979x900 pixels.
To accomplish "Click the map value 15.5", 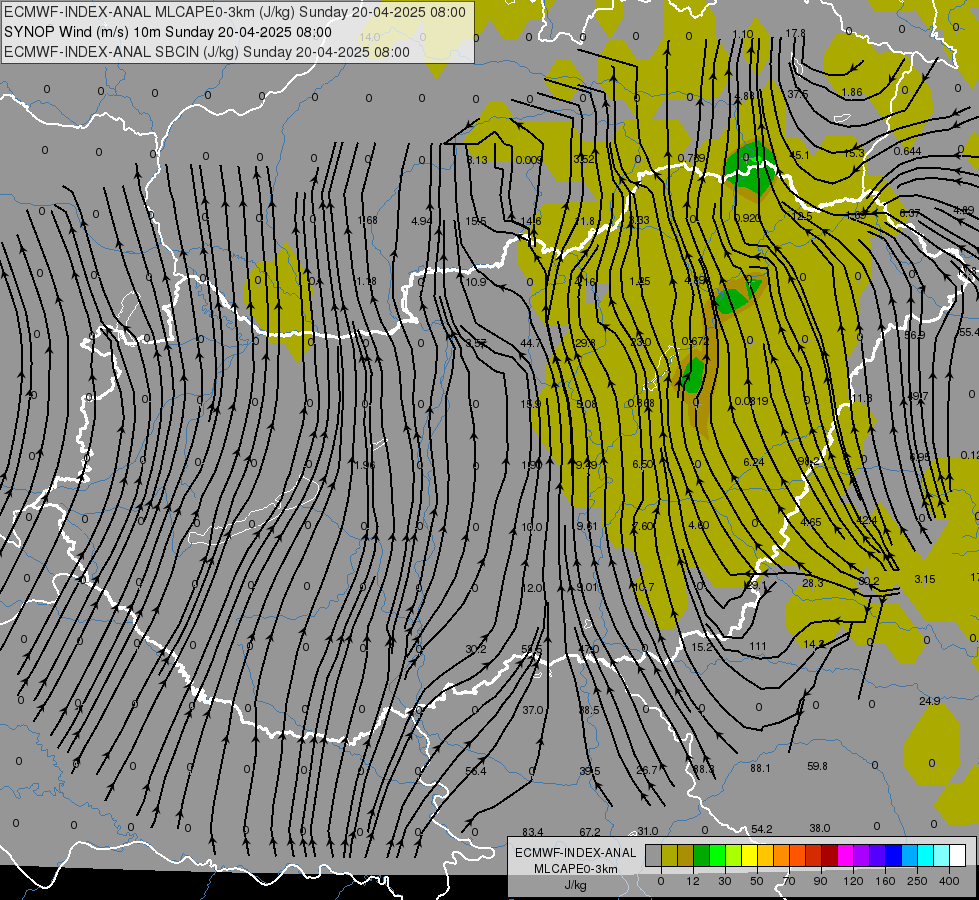I will [x=476, y=221].
